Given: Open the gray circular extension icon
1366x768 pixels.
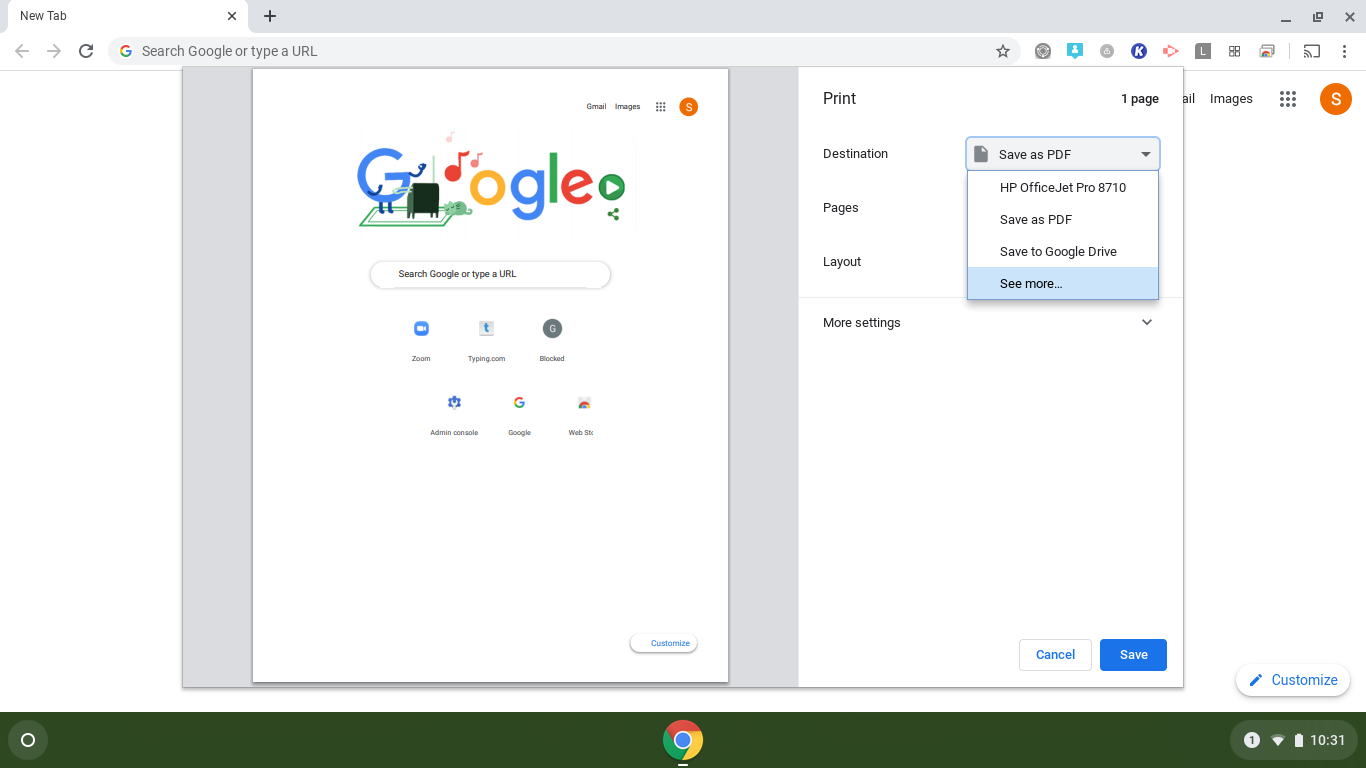Looking at the screenshot, I should [1043, 51].
